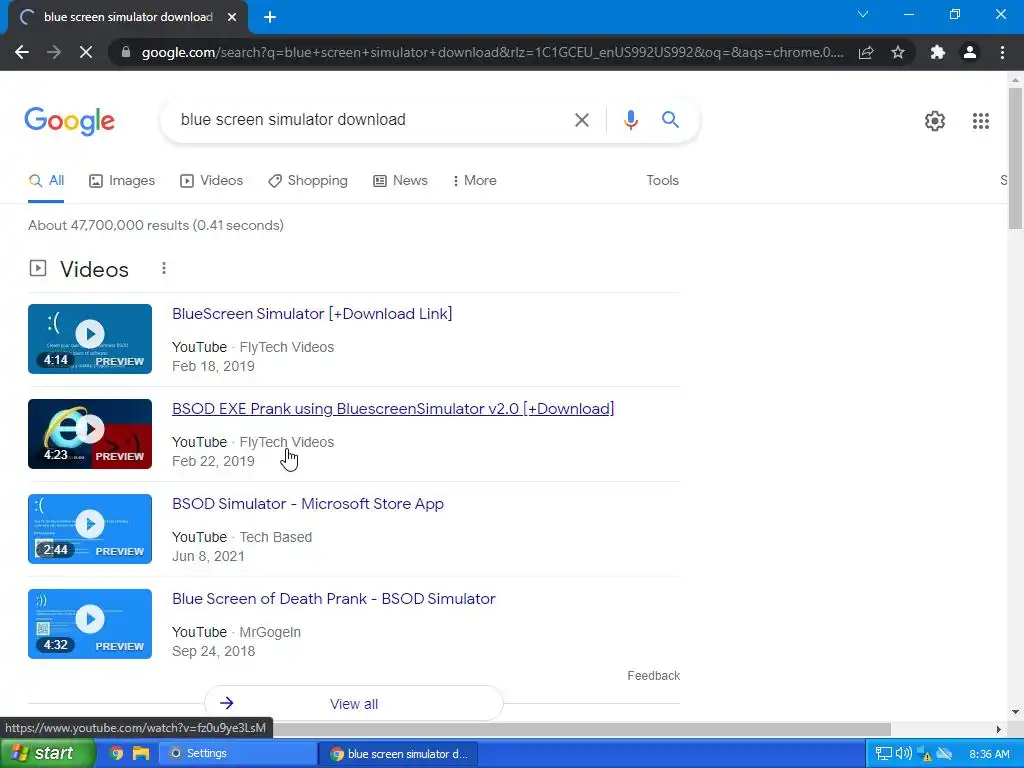1024x768 pixels.
Task: Stop loading the page with X button
Action: [x=86, y=52]
